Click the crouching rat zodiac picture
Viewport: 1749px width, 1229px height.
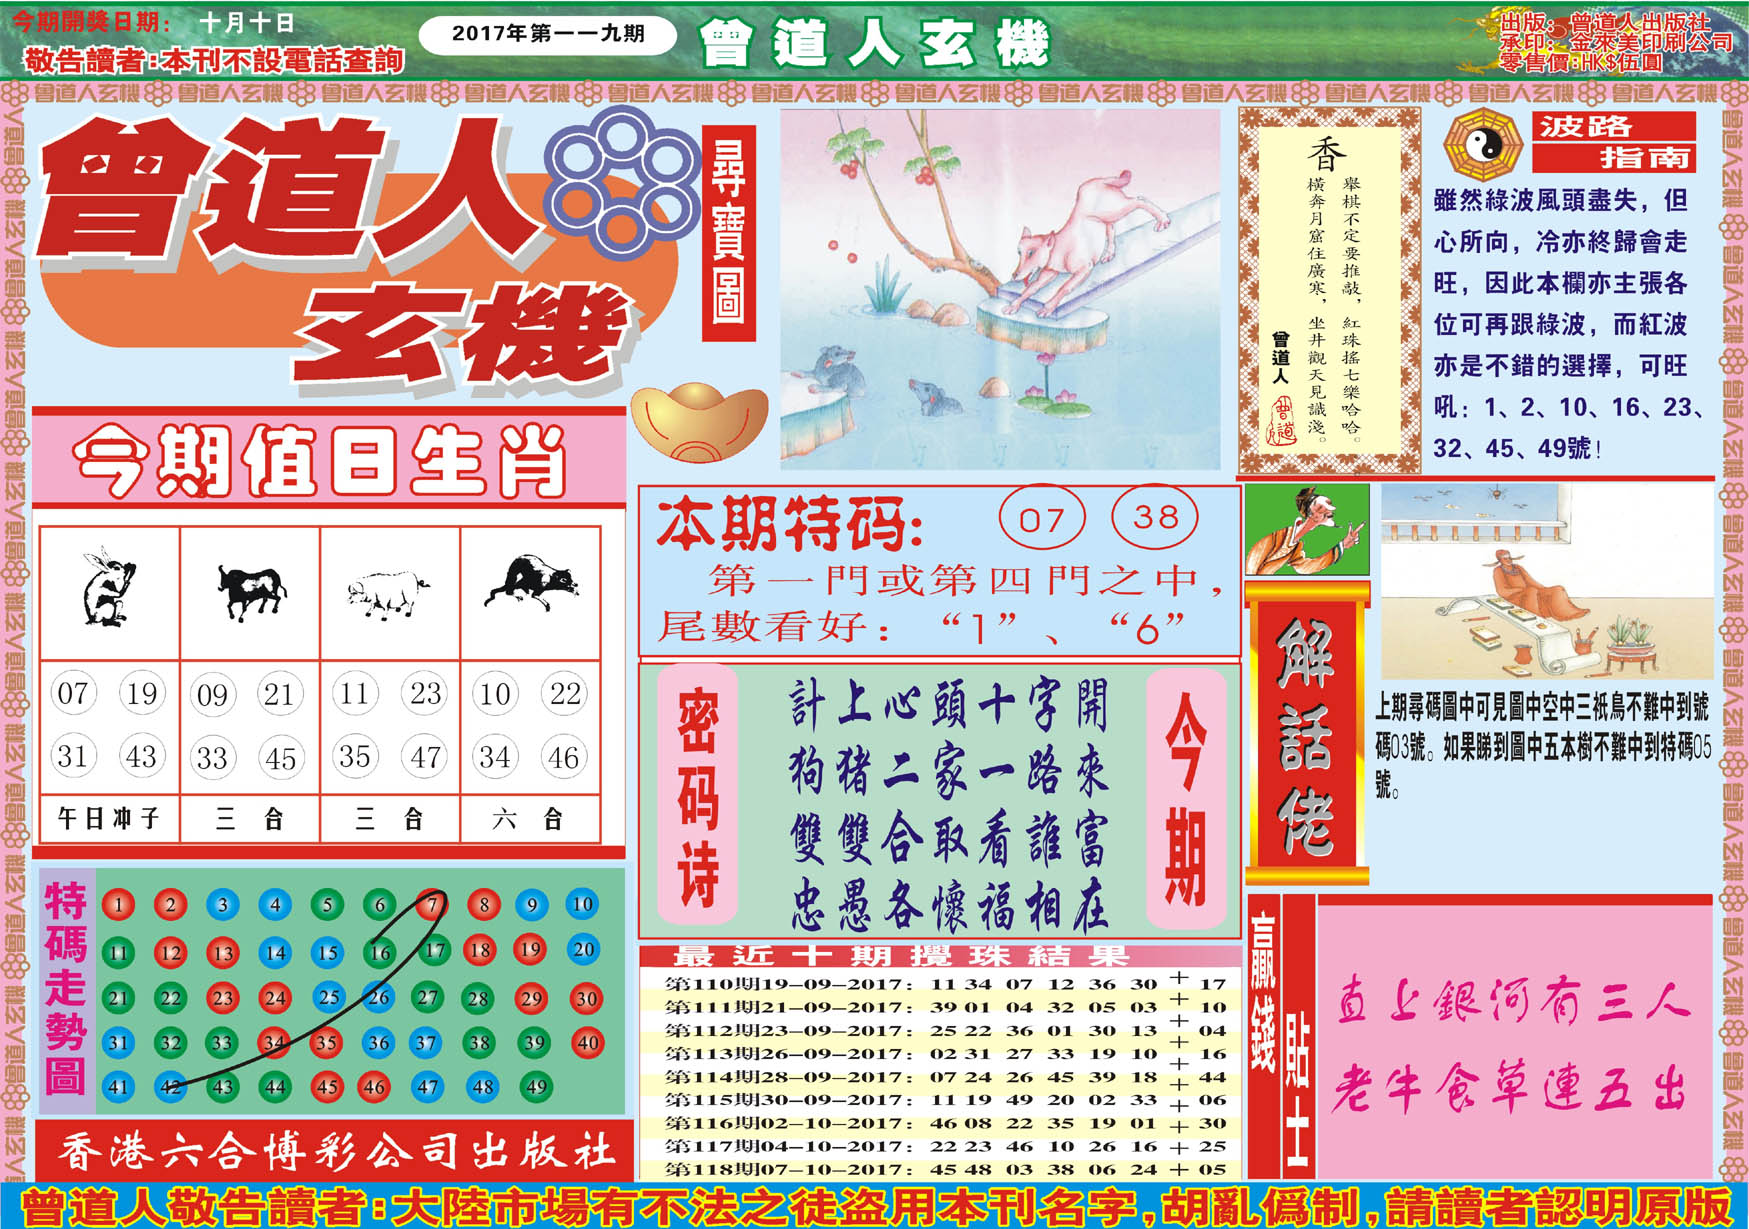point(531,583)
